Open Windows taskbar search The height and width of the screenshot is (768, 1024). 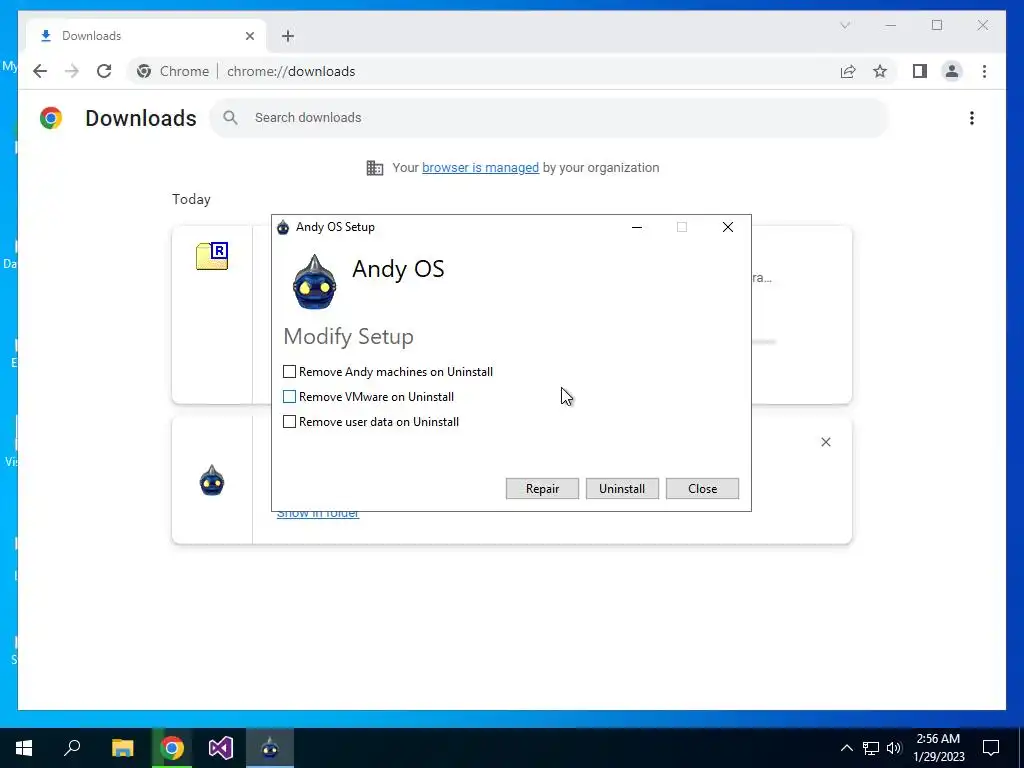point(72,748)
